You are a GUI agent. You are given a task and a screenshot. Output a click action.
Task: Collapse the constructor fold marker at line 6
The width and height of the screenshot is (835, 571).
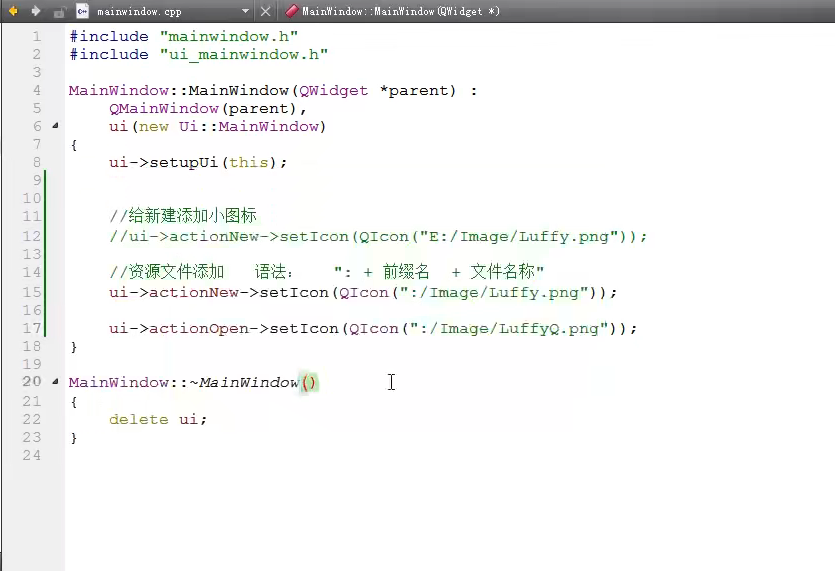[x=55, y=126]
